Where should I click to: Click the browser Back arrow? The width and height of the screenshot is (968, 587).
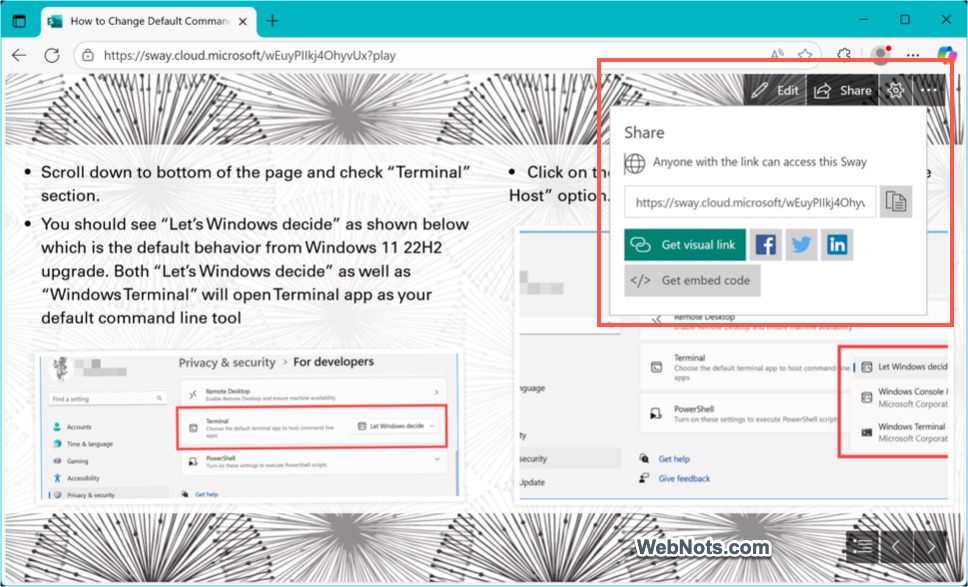(x=19, y=56)
